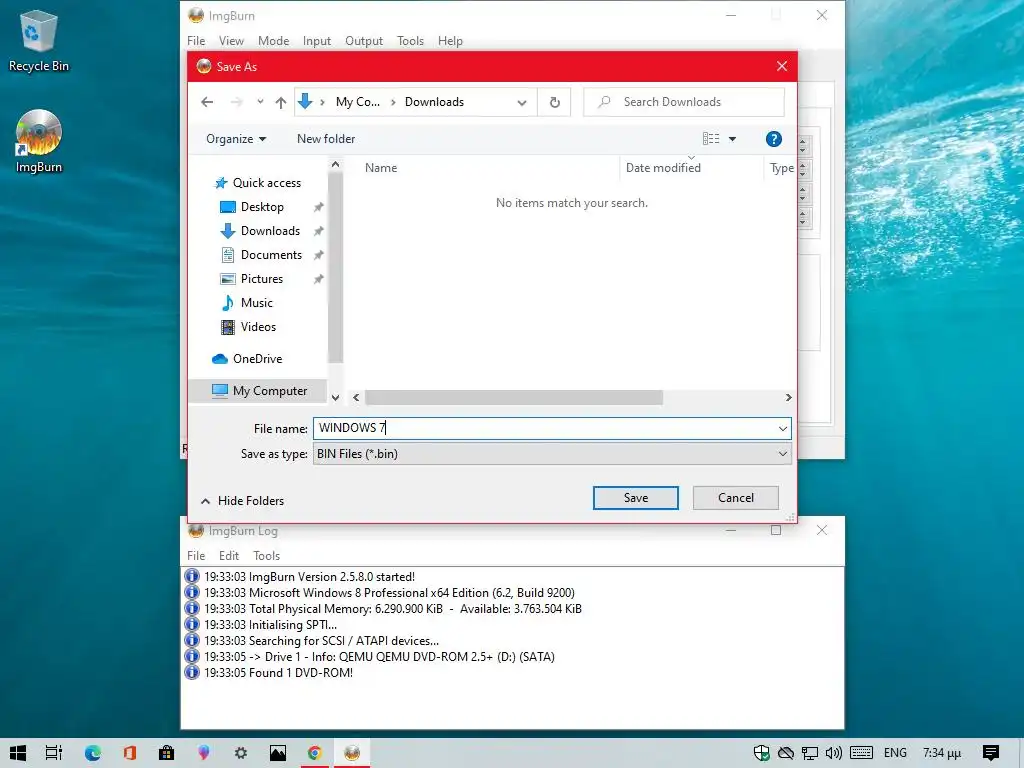Go back using the left arrow in Save As
This screenshot has height=768, width=1024.
point(207,102)
